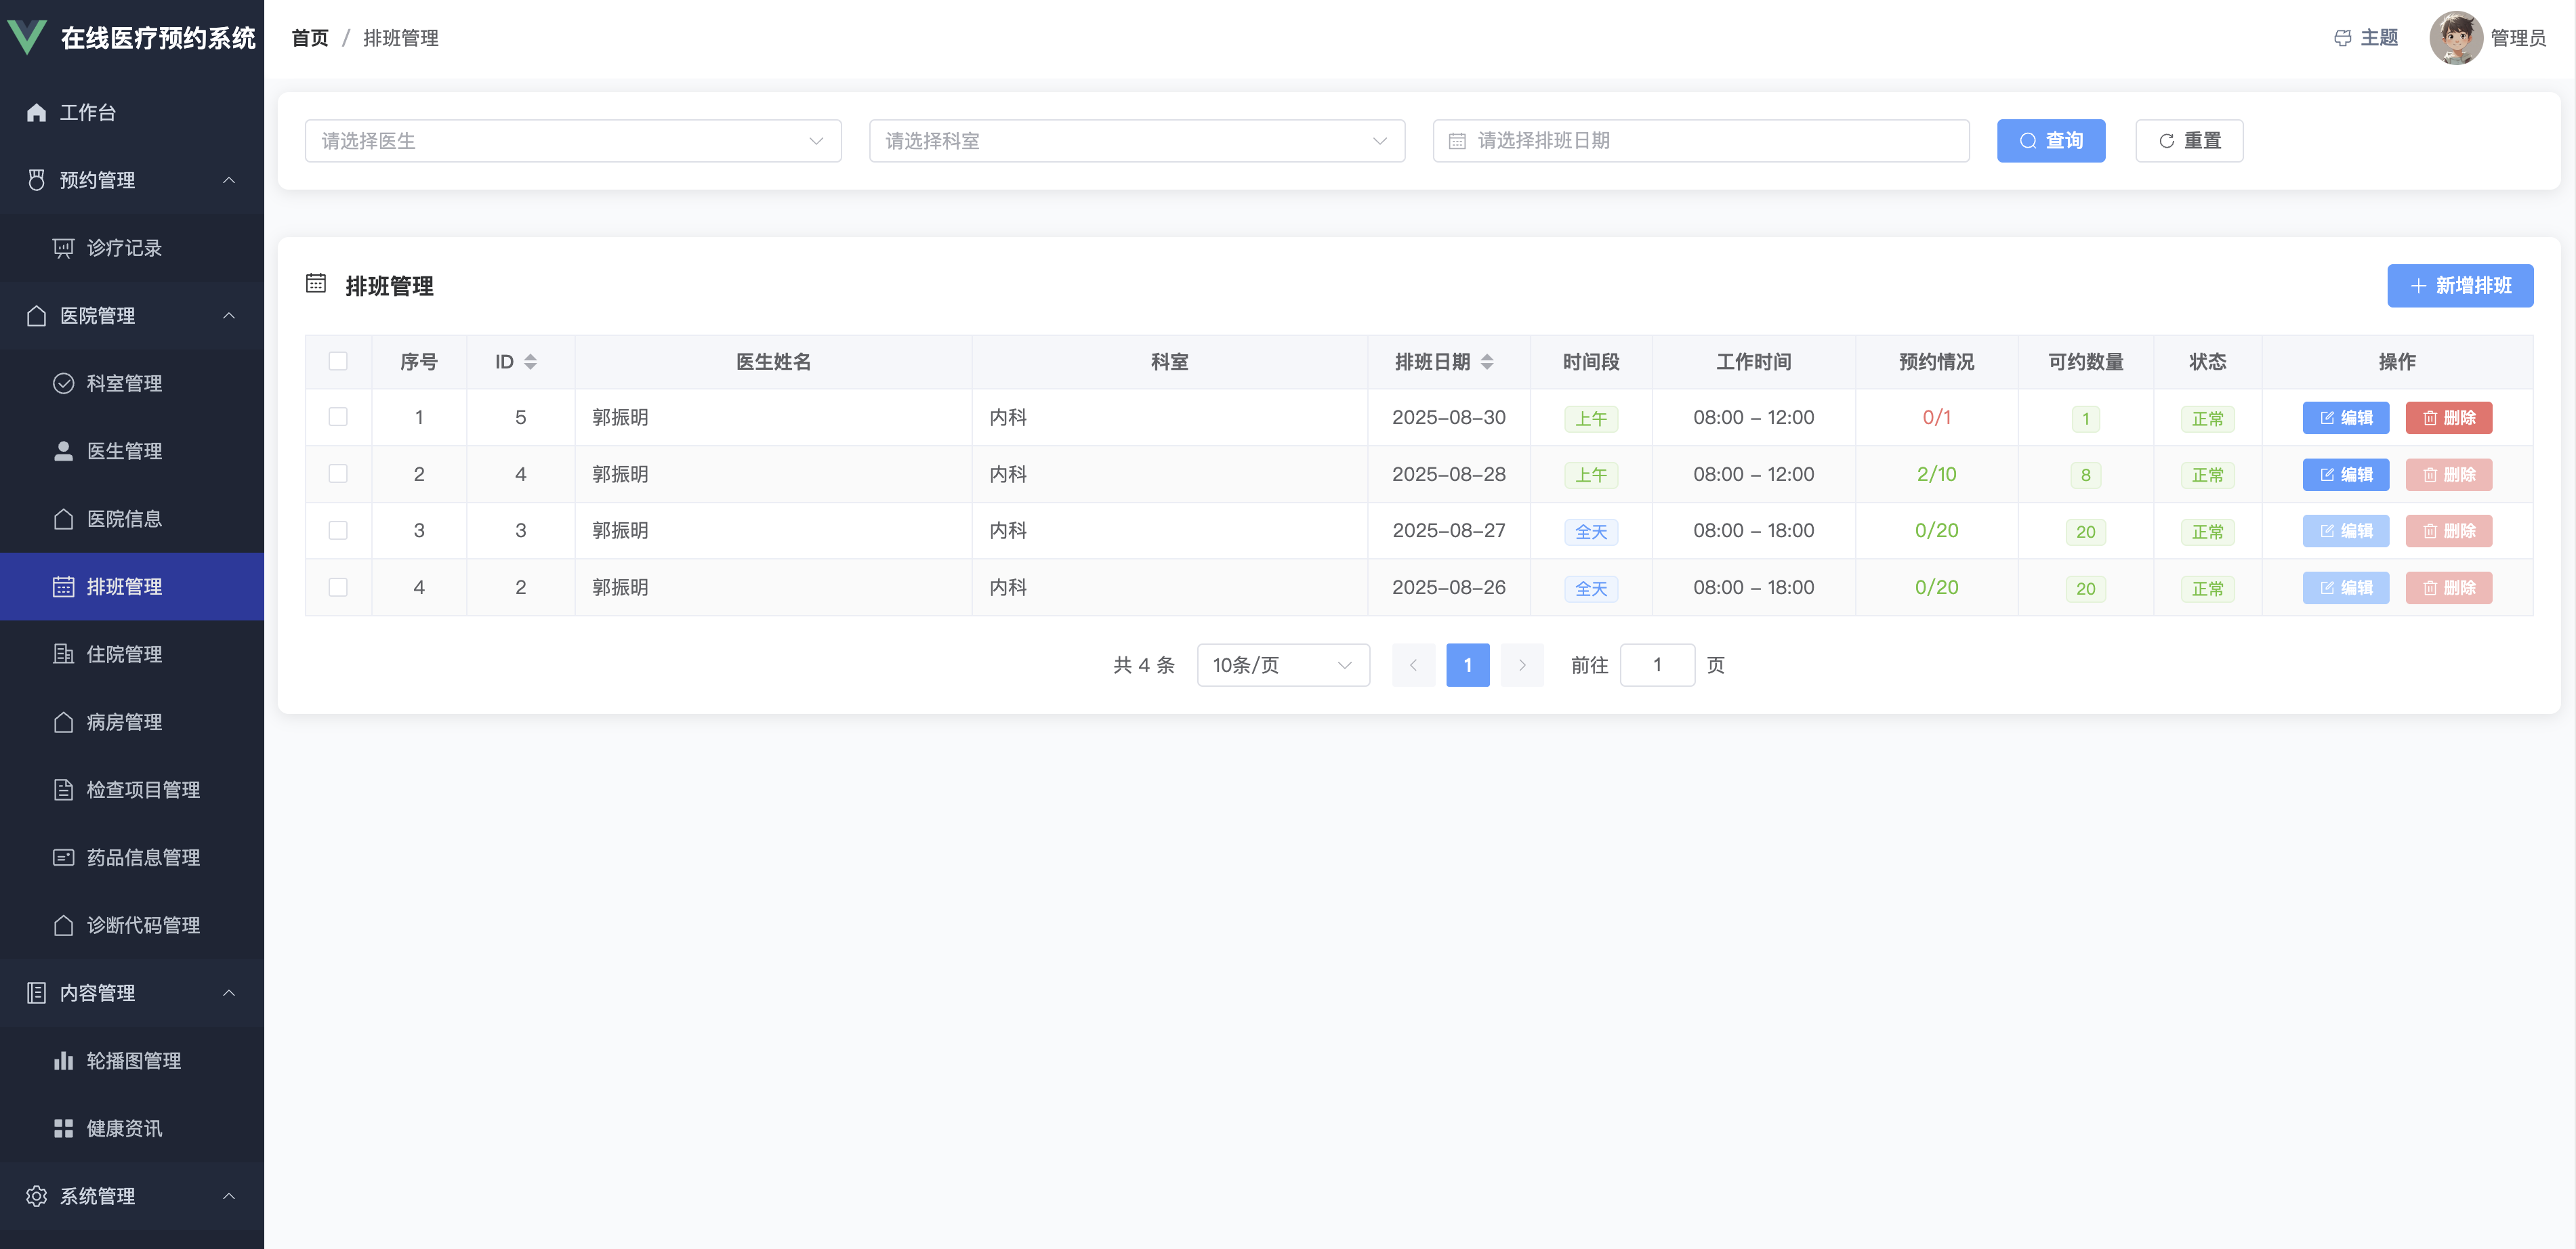Click edit button for 2025-08-30 row

click(2345, 418)
